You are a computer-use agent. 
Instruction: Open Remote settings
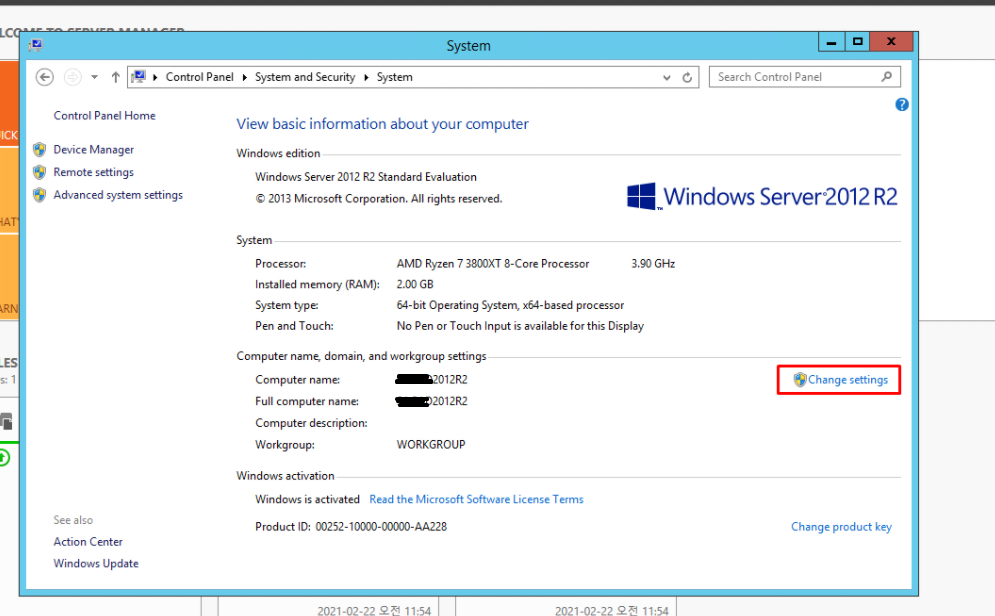coord(93,173)
